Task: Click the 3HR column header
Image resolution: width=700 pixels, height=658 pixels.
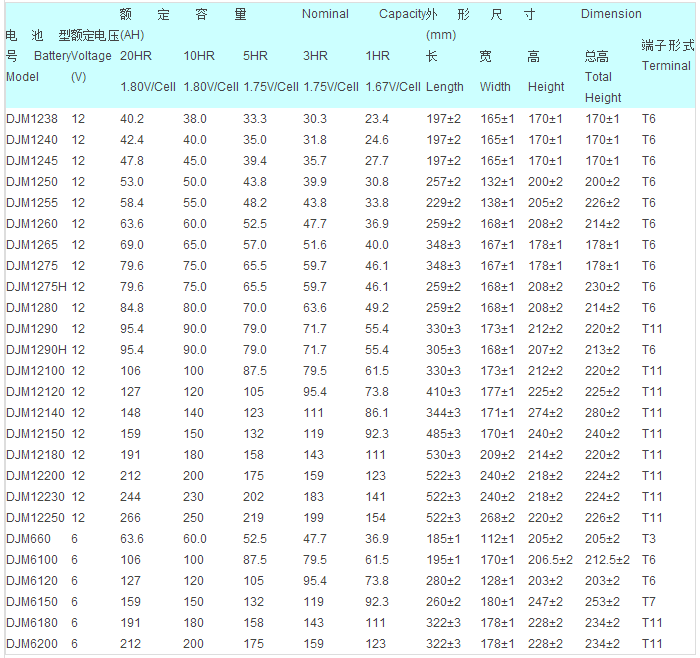Action: (x=316, y=56)
